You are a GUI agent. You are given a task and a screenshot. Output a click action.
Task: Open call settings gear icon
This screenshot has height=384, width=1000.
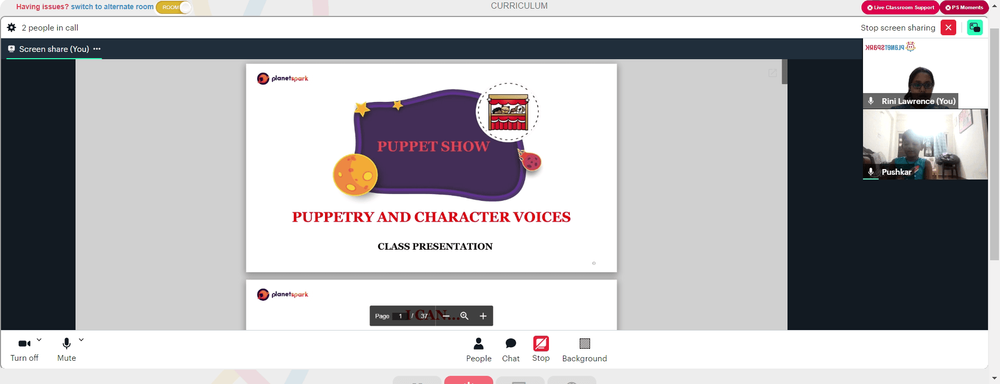pos(11,27)
